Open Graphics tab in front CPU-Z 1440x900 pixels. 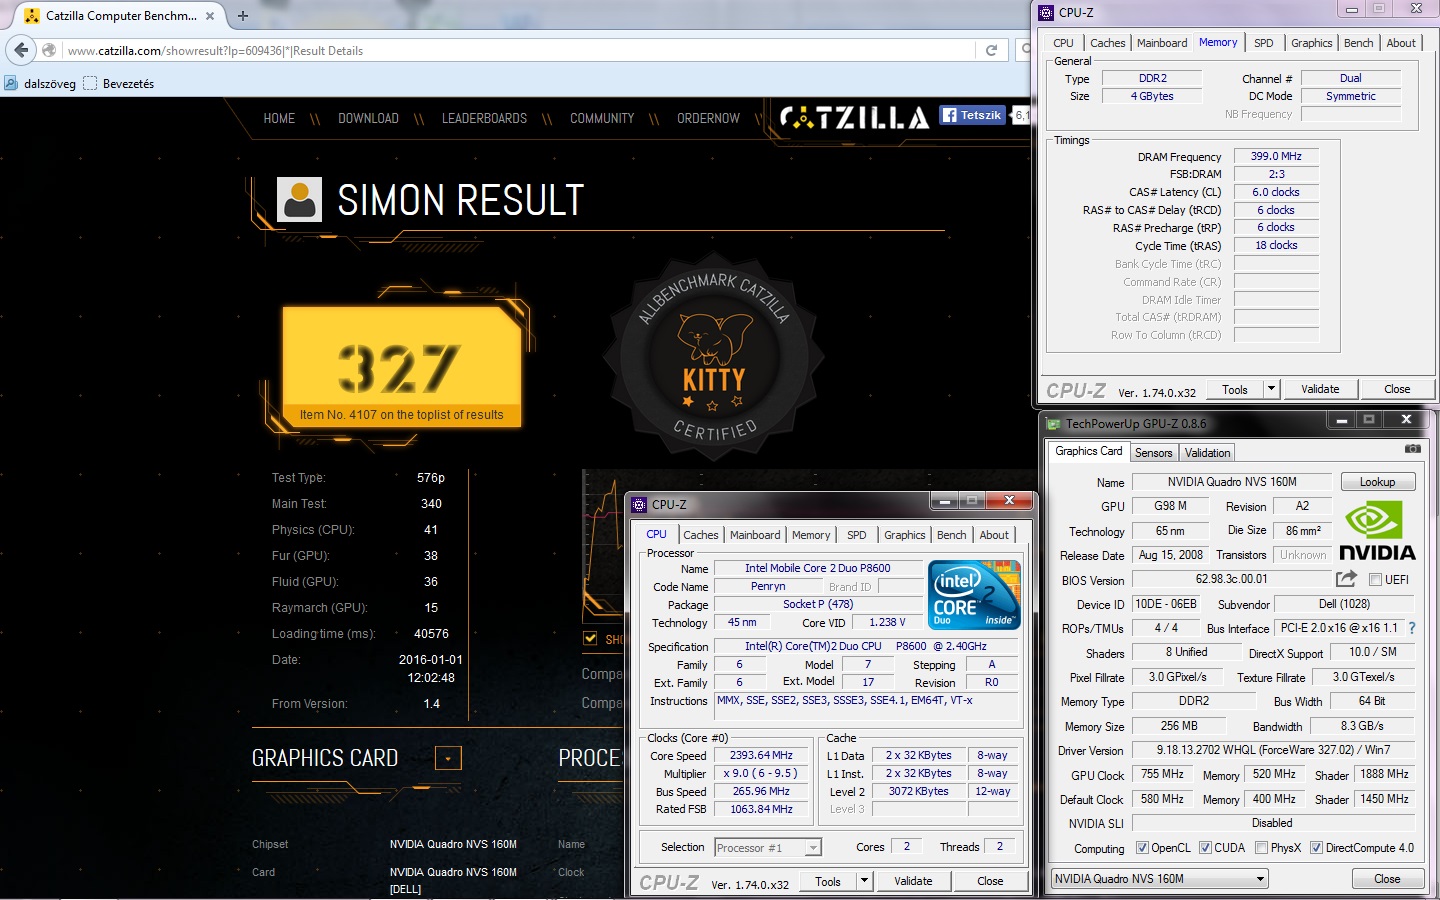[904, 535]
